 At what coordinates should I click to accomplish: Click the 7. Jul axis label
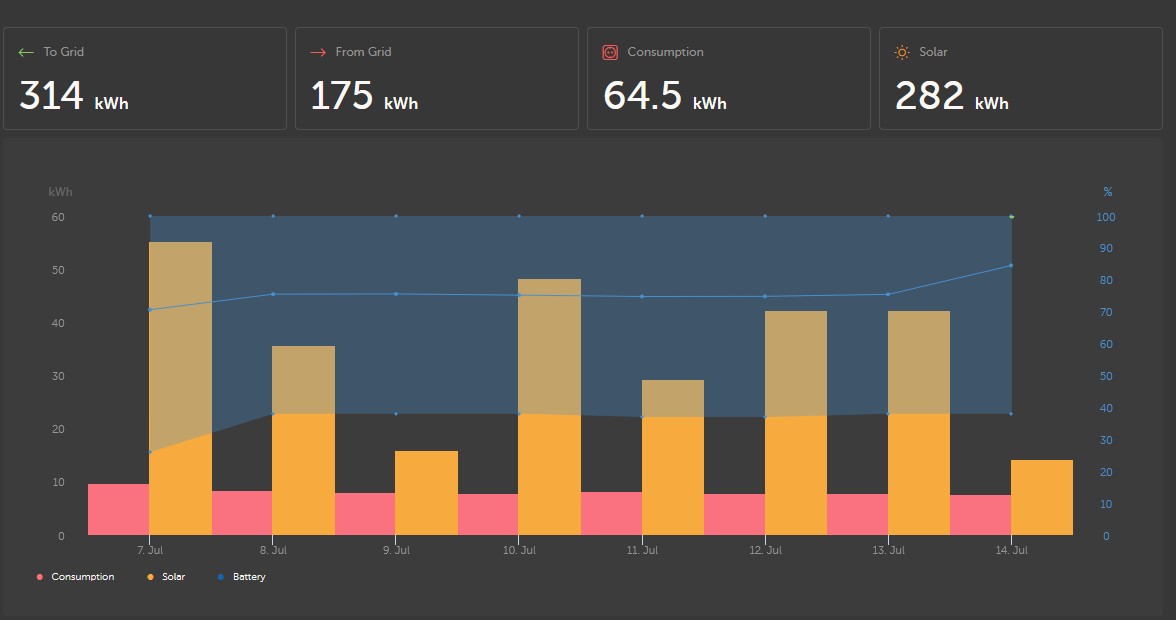tap(150, 550)
